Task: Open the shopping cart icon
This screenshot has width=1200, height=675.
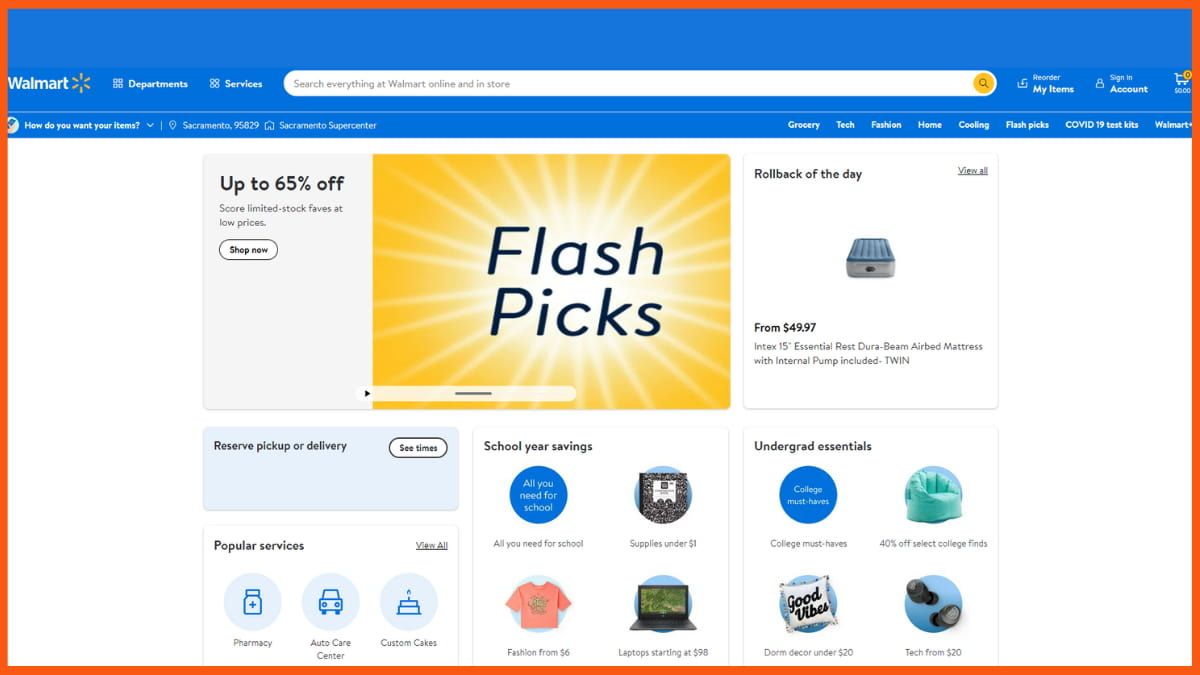Action: (x=1181, y=82)
